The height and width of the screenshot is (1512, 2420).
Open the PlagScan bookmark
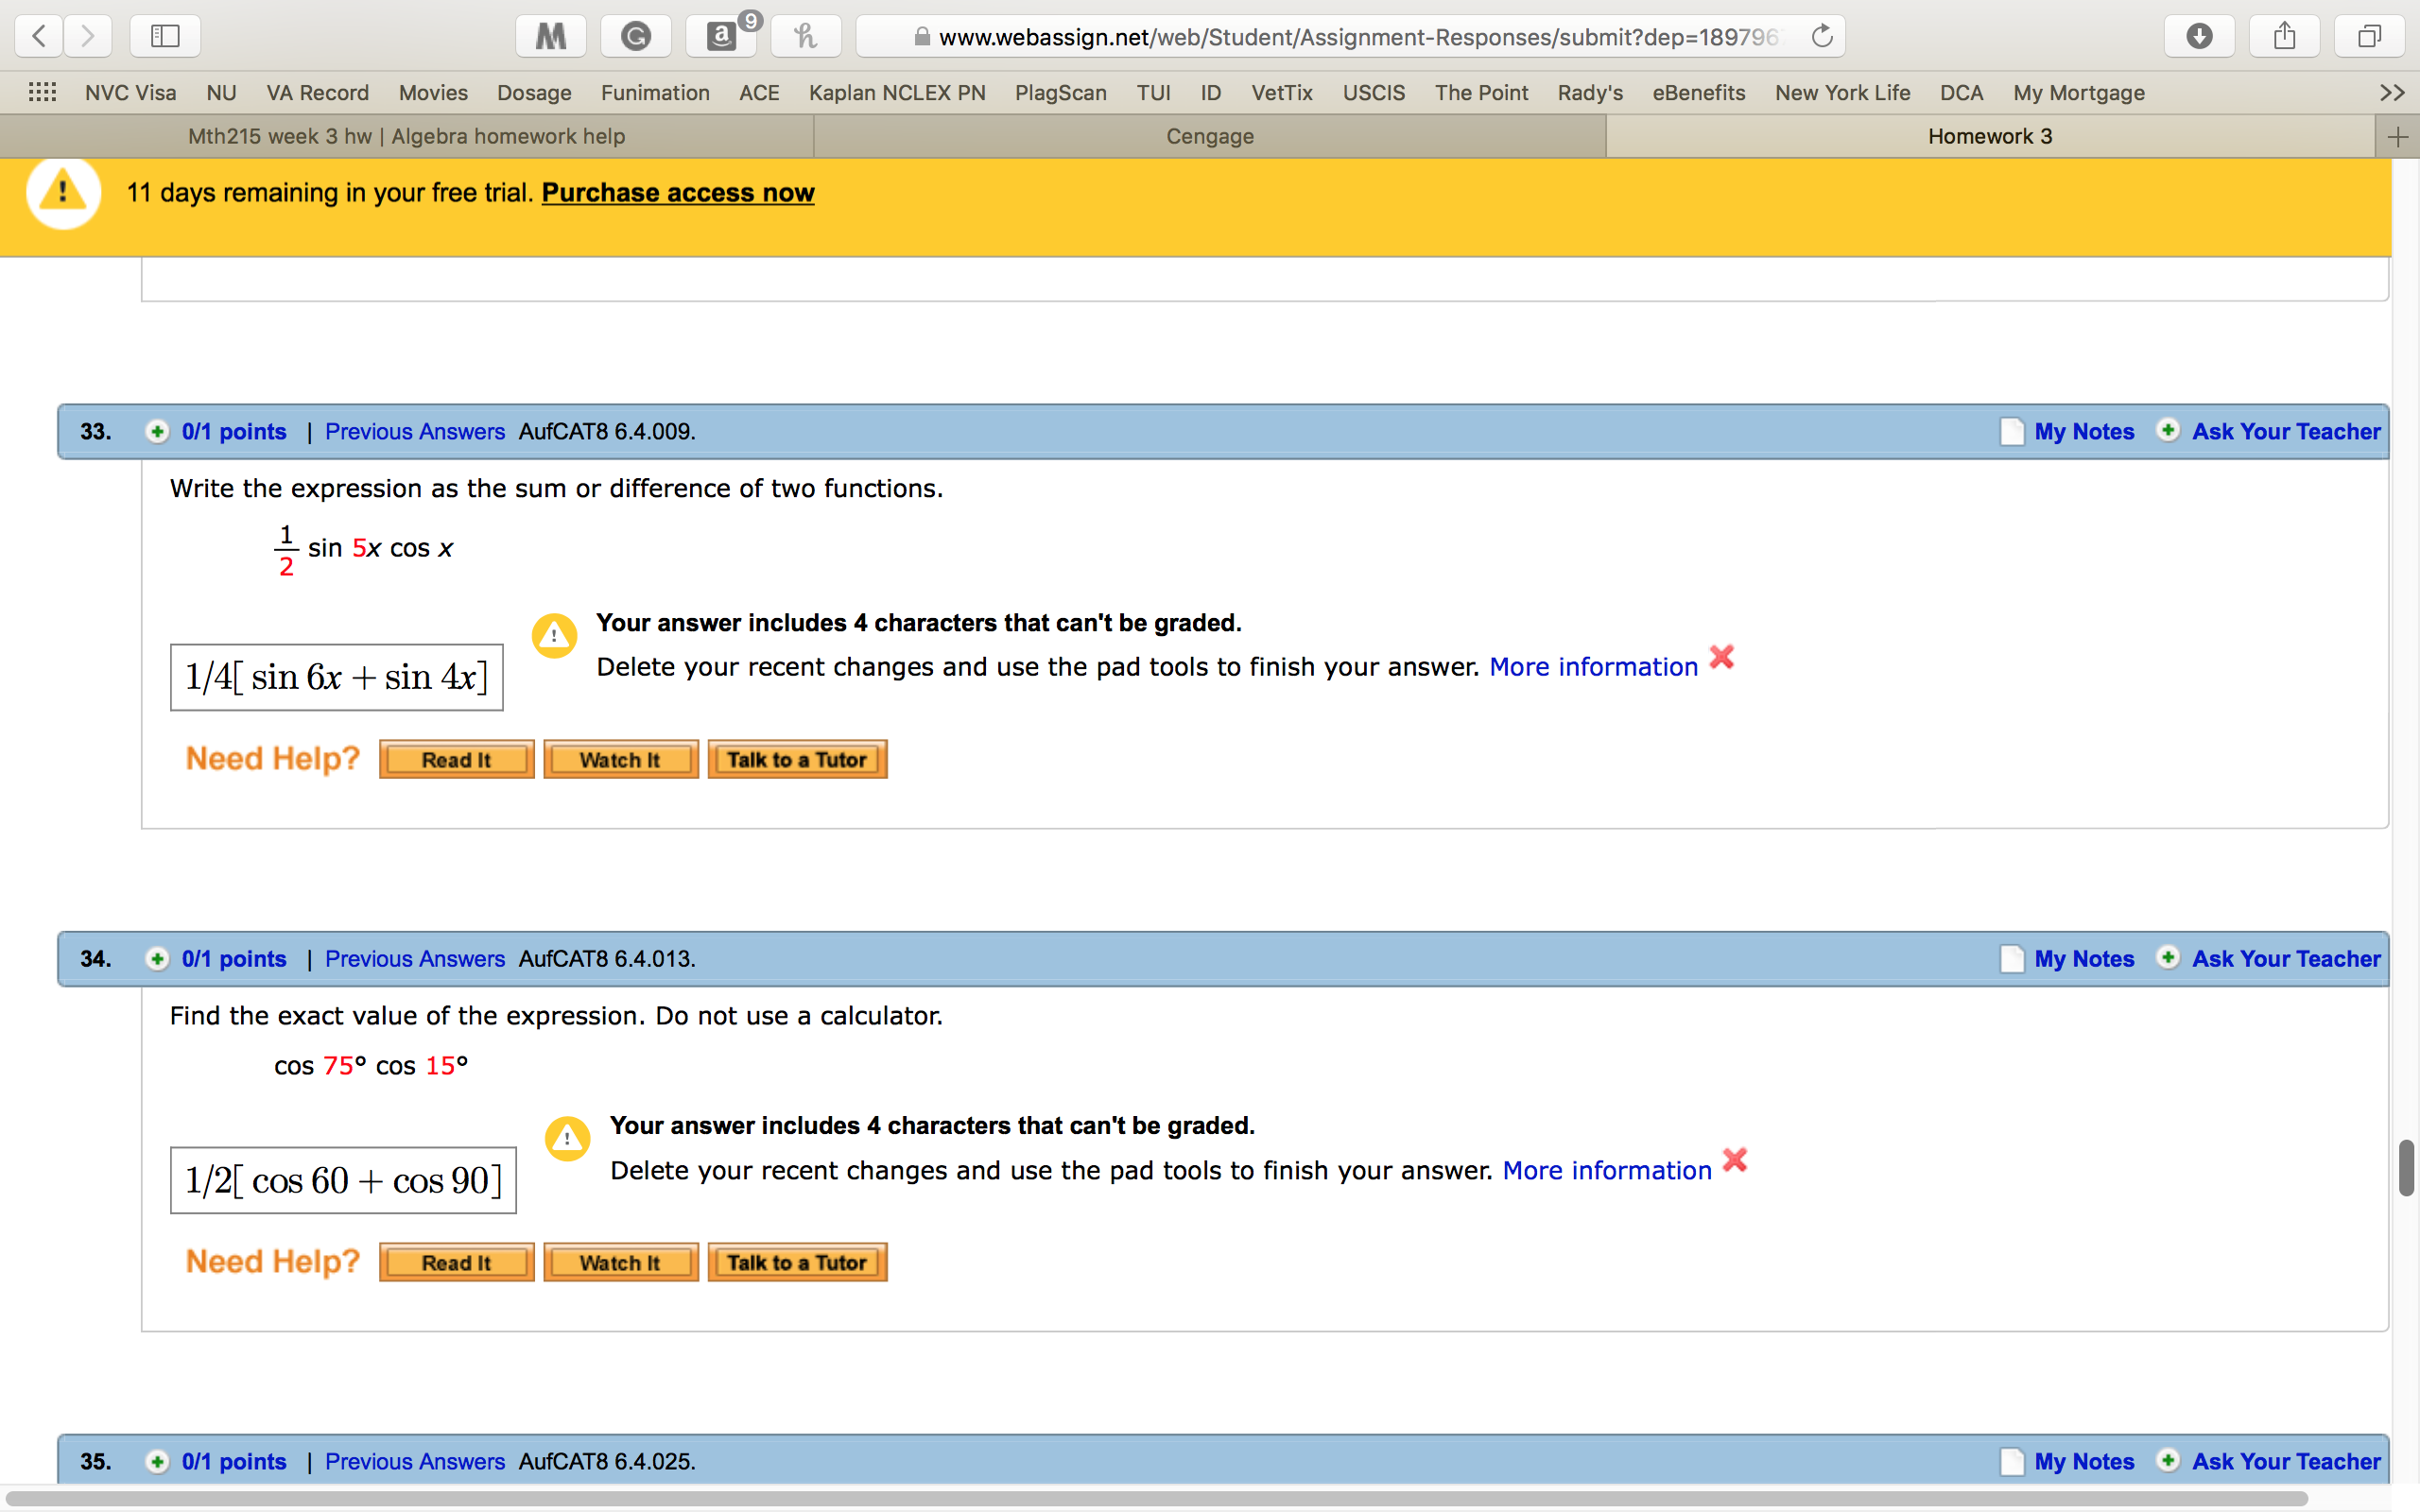click(1060, 93)
